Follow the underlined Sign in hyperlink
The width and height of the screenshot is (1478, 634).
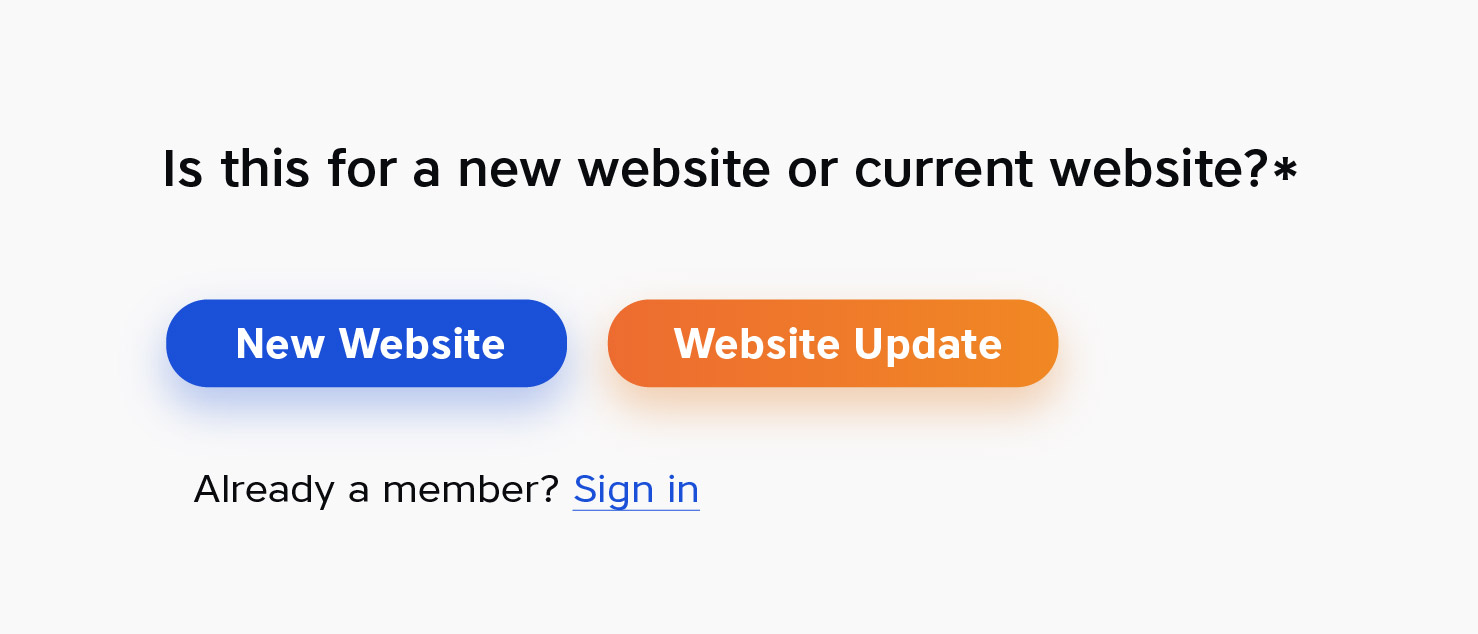coord(635,489)
